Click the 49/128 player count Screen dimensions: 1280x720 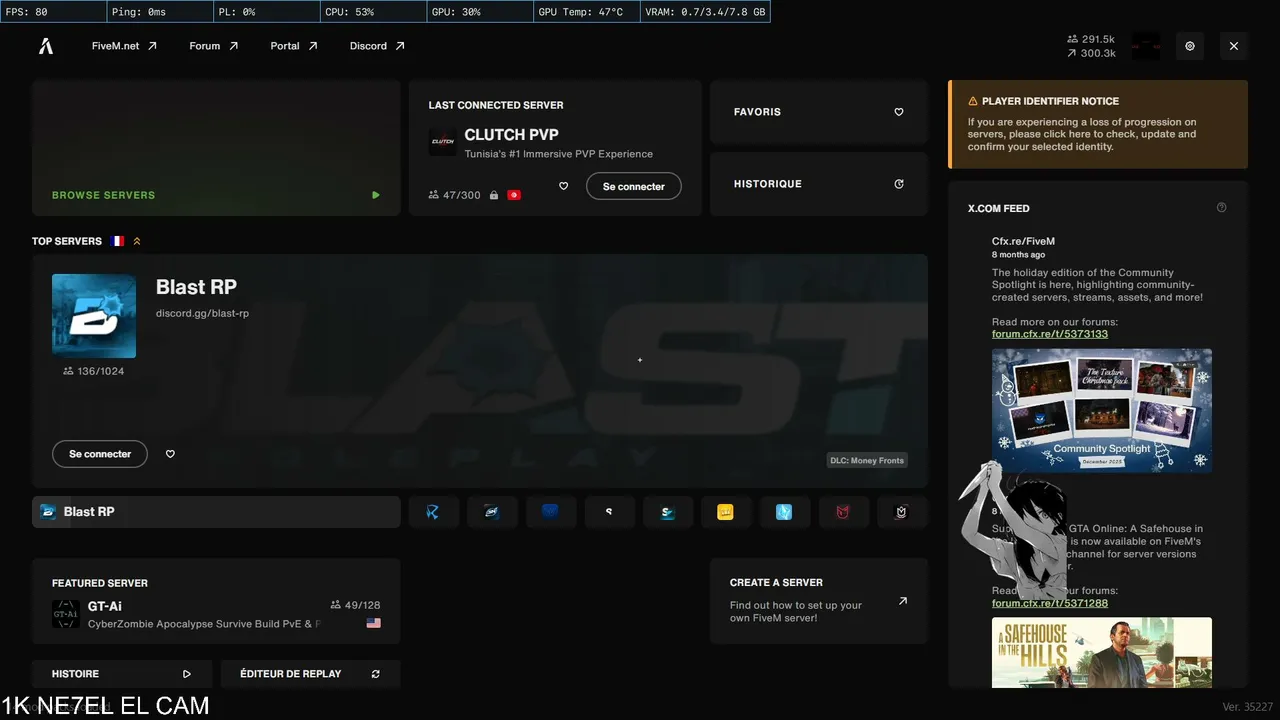click(355, 605)
